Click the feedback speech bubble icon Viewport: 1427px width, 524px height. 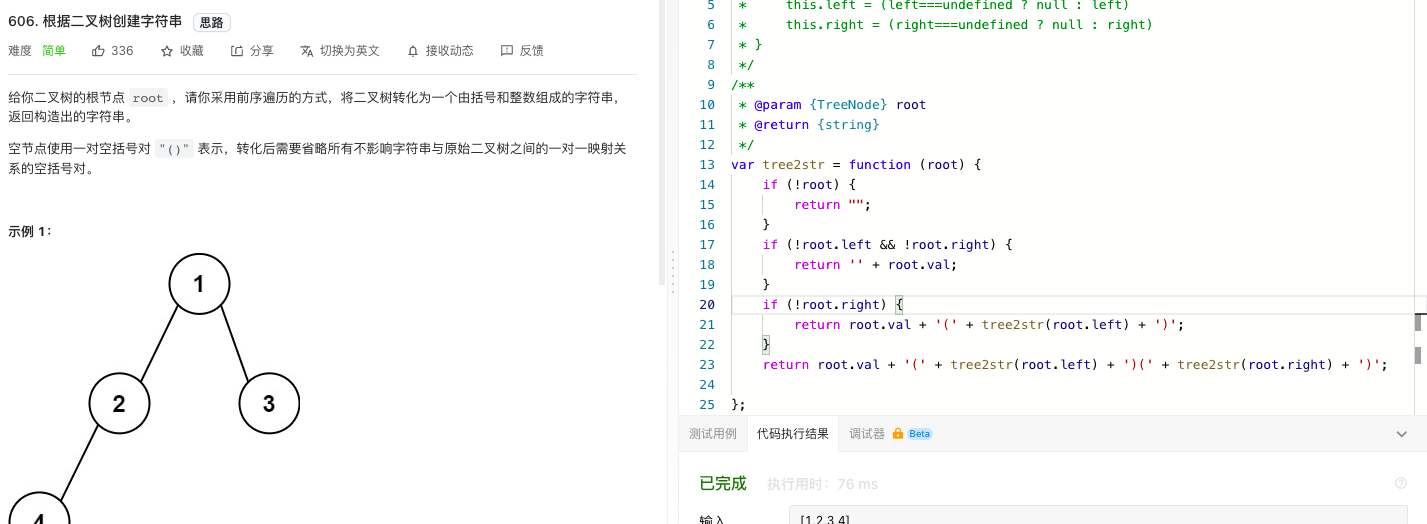point(507,51)
